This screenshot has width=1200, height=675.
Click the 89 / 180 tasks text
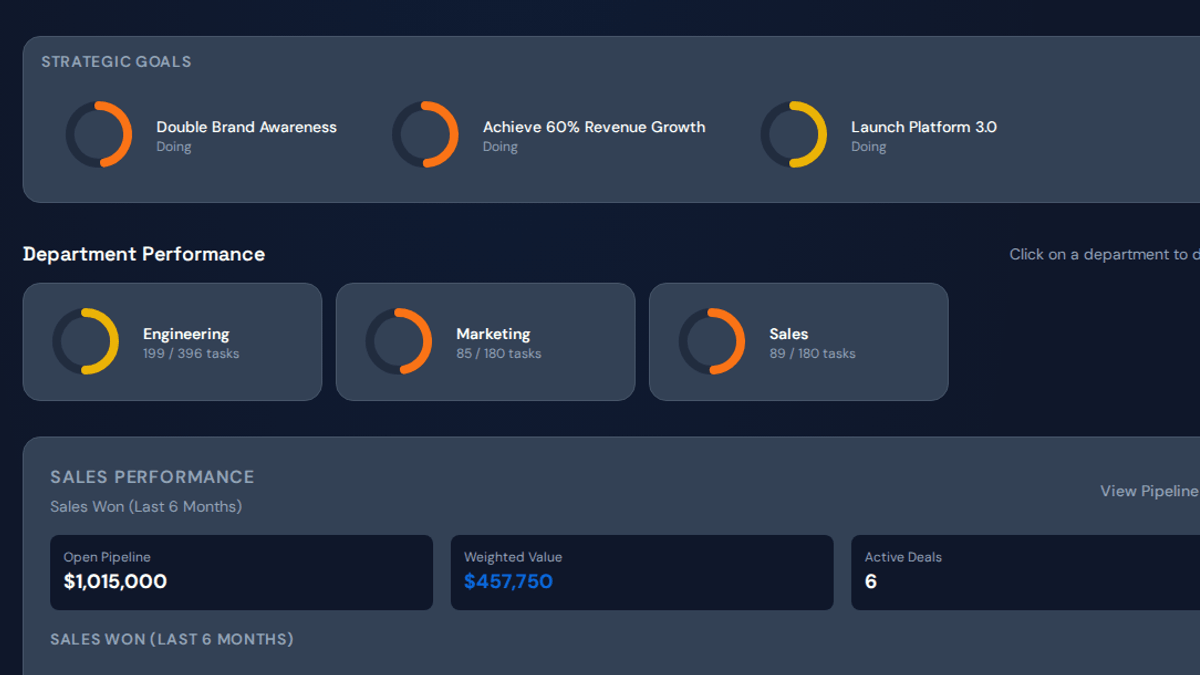click(x=812, y=353)
